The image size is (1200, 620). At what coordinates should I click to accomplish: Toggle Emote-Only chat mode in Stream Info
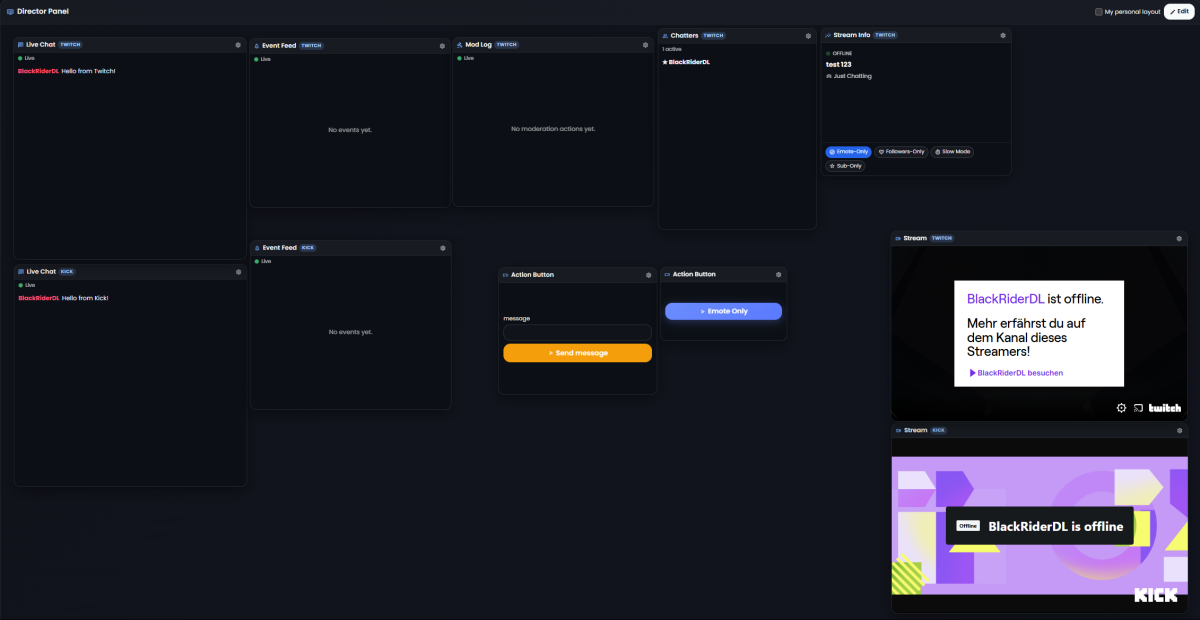coord(849,152)
